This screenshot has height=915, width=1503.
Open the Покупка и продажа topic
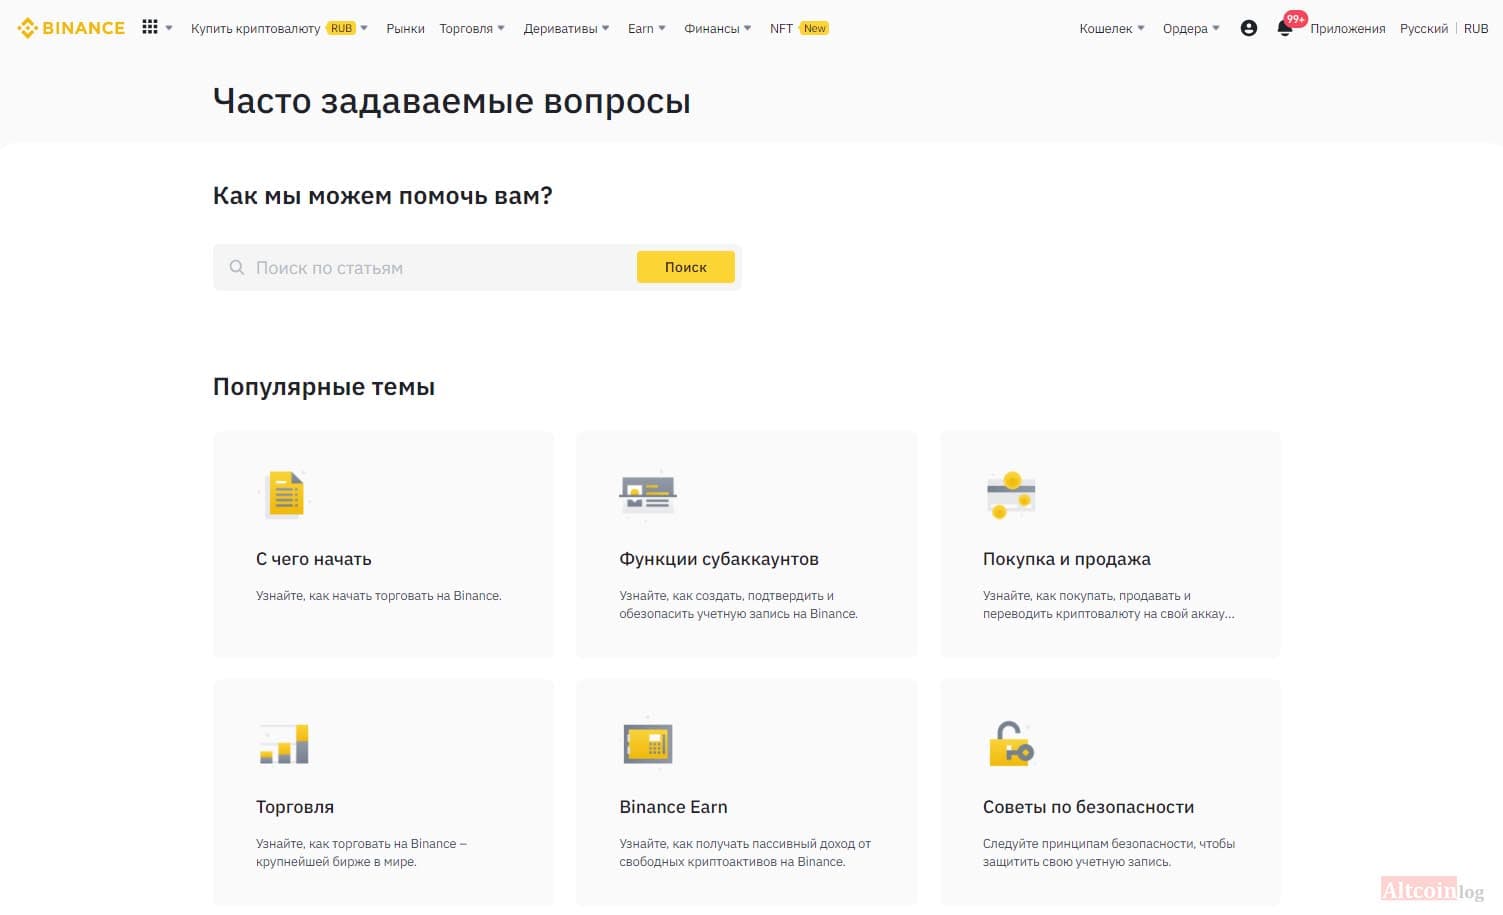click(x=1067, y=559)
